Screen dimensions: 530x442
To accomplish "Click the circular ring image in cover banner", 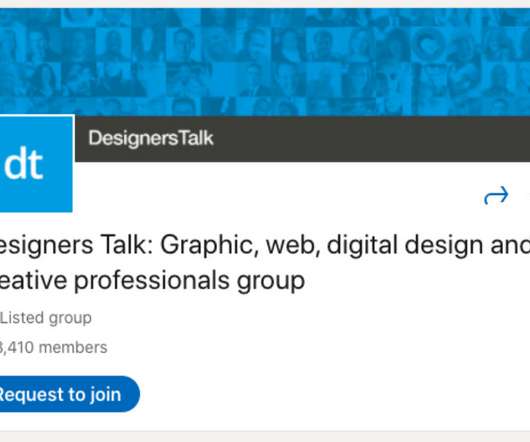I will [x=428, y=45].
